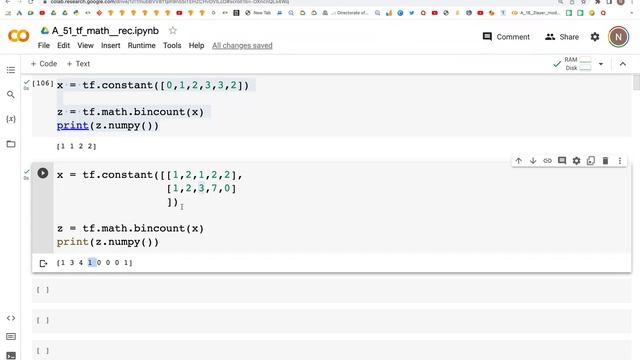
Task: Clear the cell output icon
Action: (x=43, y=263)
